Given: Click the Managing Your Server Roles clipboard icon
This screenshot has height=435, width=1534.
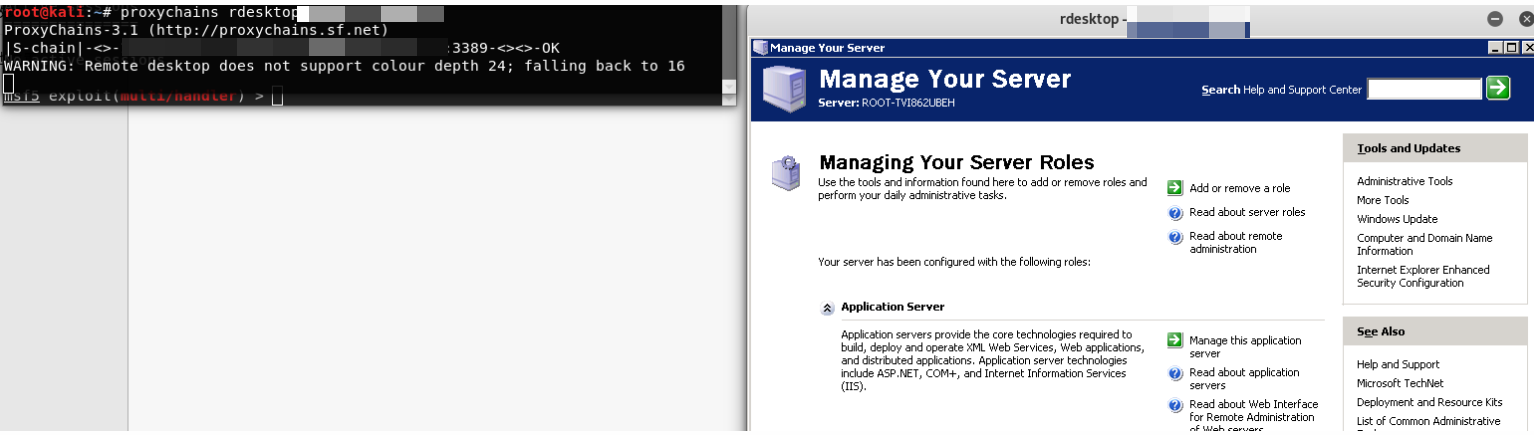Looking at the screenshot, I should tap(785, 173).
